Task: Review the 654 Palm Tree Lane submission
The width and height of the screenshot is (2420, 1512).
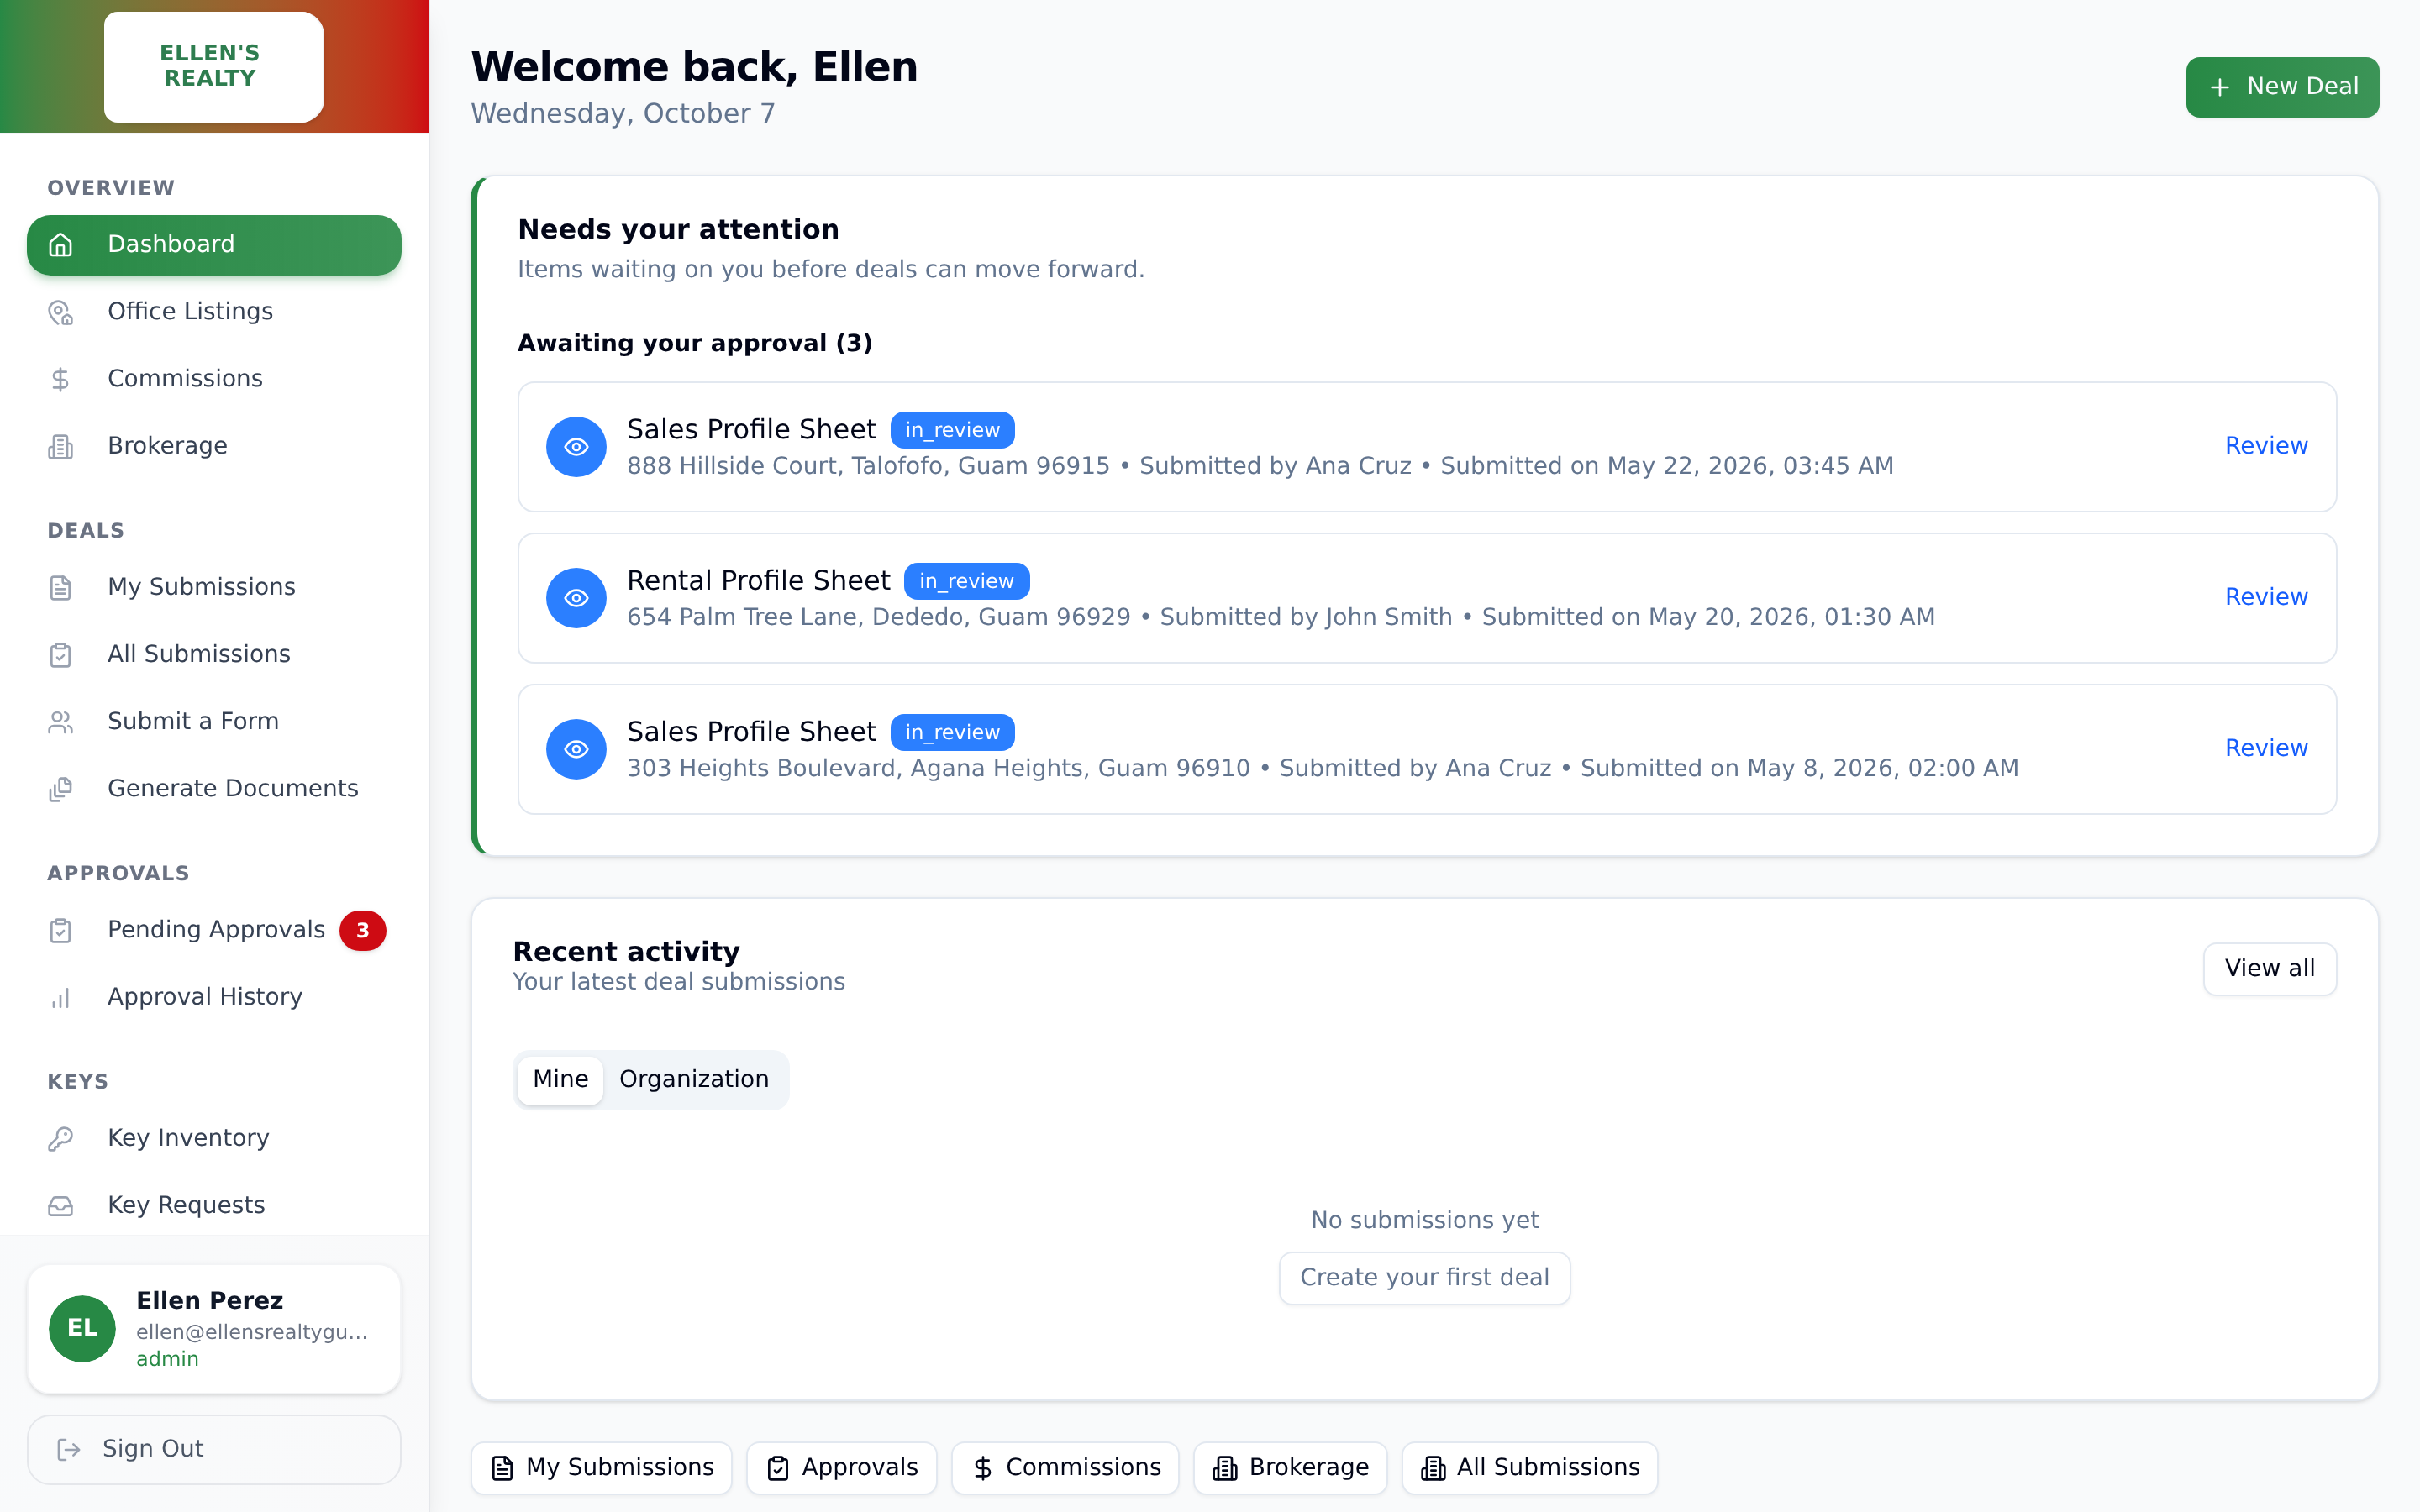Action: click(2266, 597)
